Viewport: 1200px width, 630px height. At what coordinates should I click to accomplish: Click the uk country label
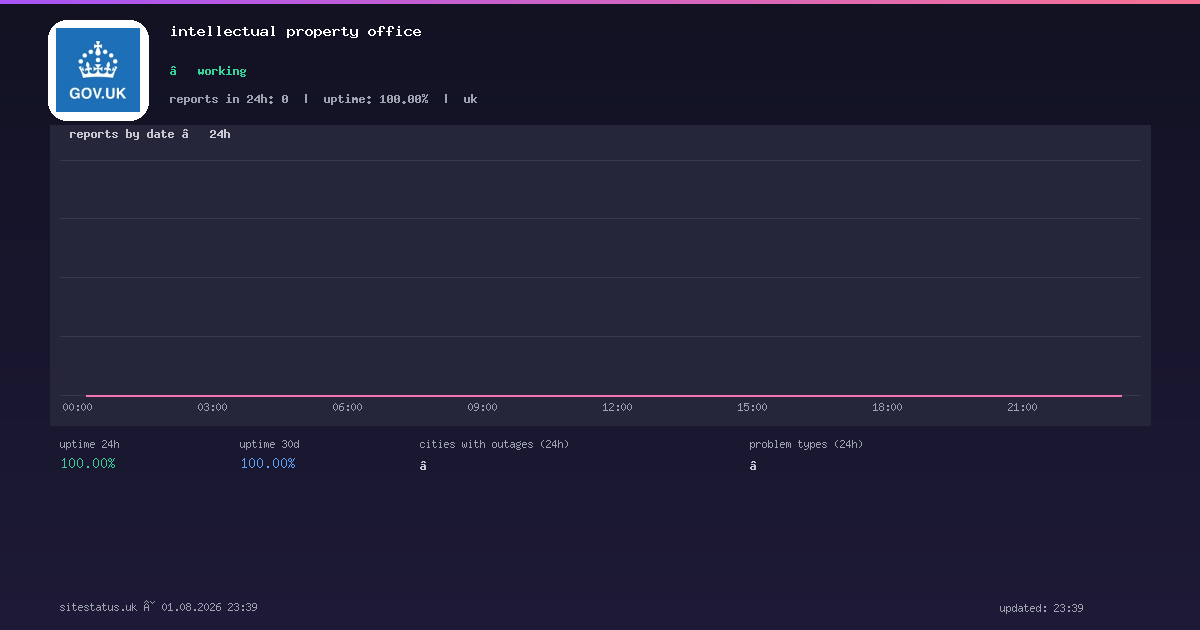pyautogui.click(x=470, y=99)
